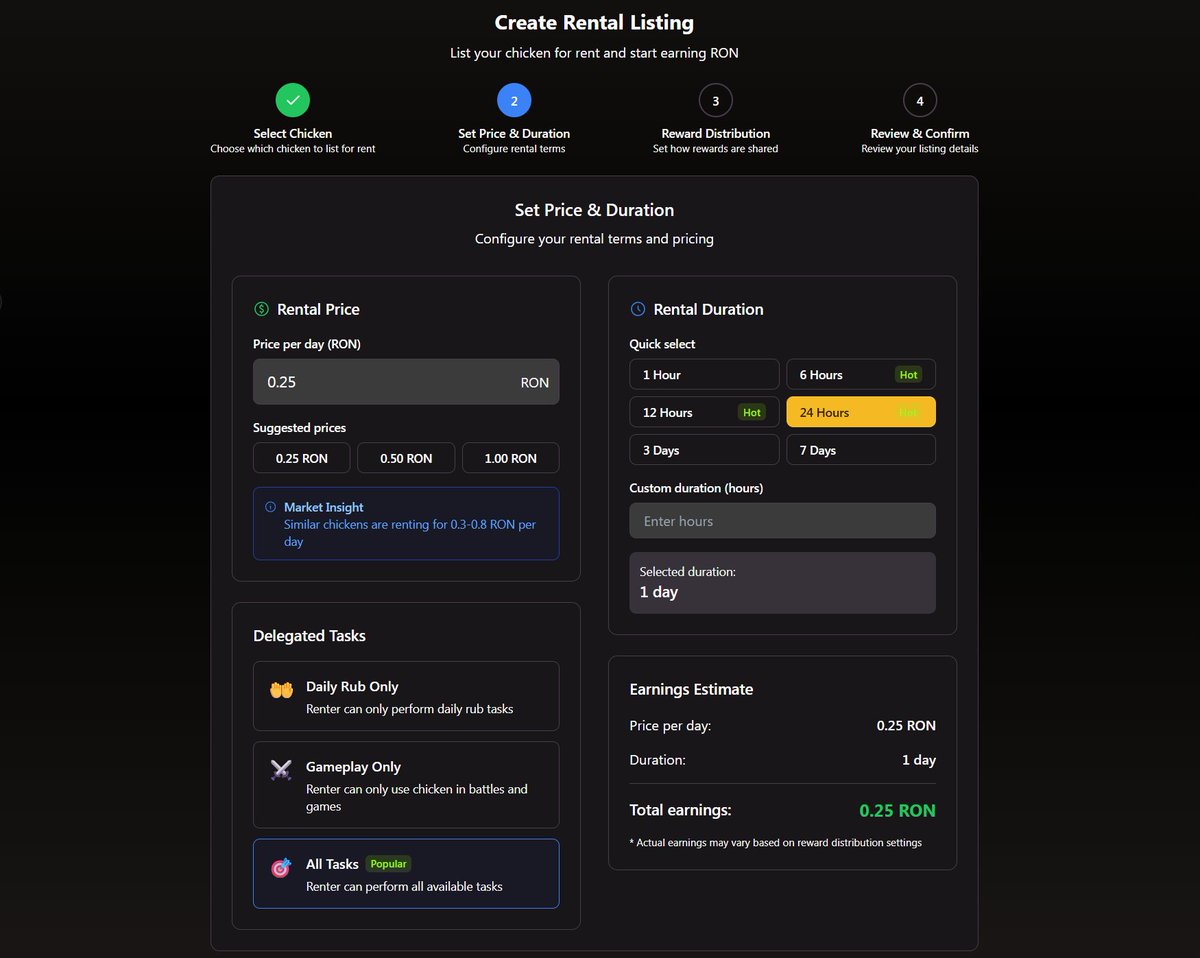Click the crossed swords Gameplay icon

[280, 770]
